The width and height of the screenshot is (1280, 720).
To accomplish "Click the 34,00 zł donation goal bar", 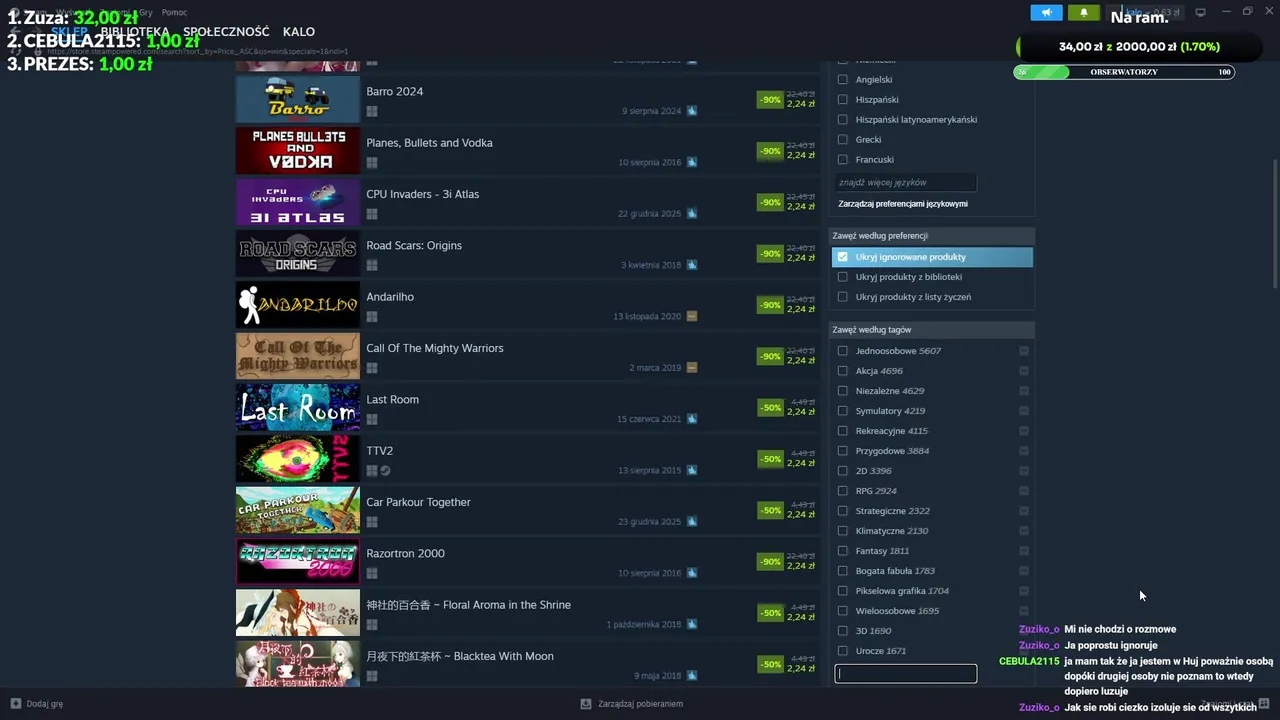I will [x=1139, y=47].
